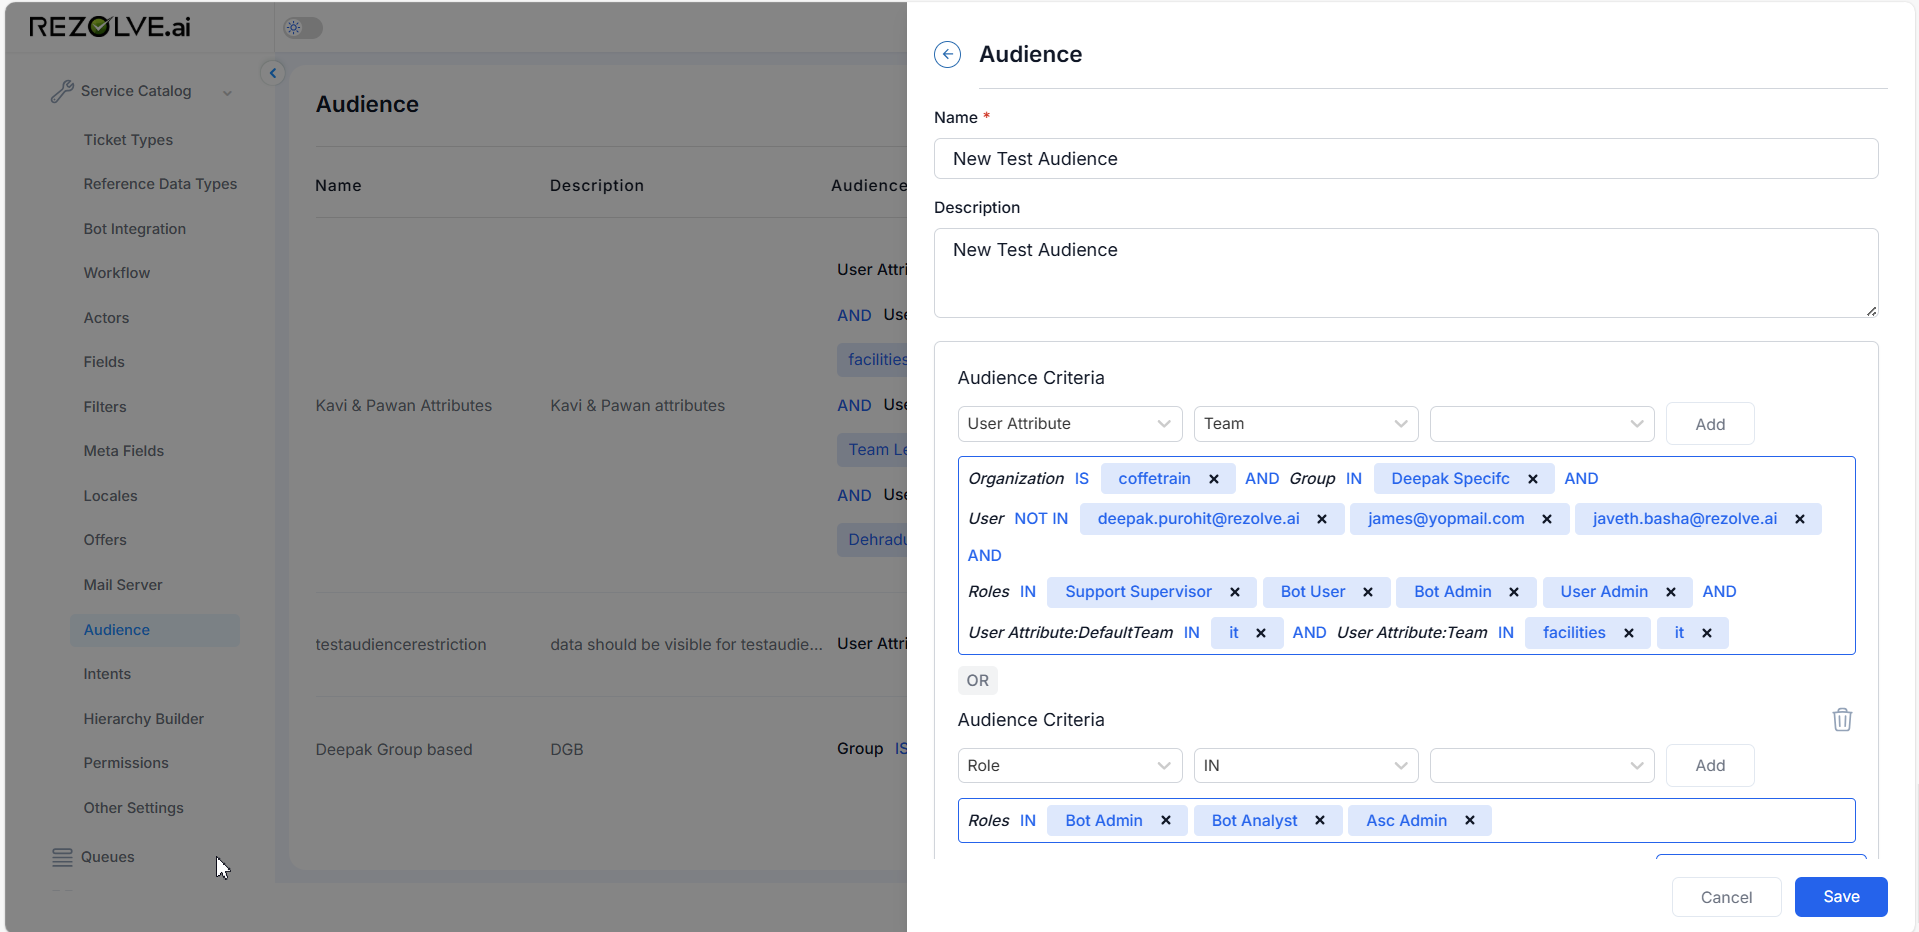Click Add in the first Audience Criteria
This screenshot has width=1919, height=932.
pyautogui.click(x=1710, y=424)
